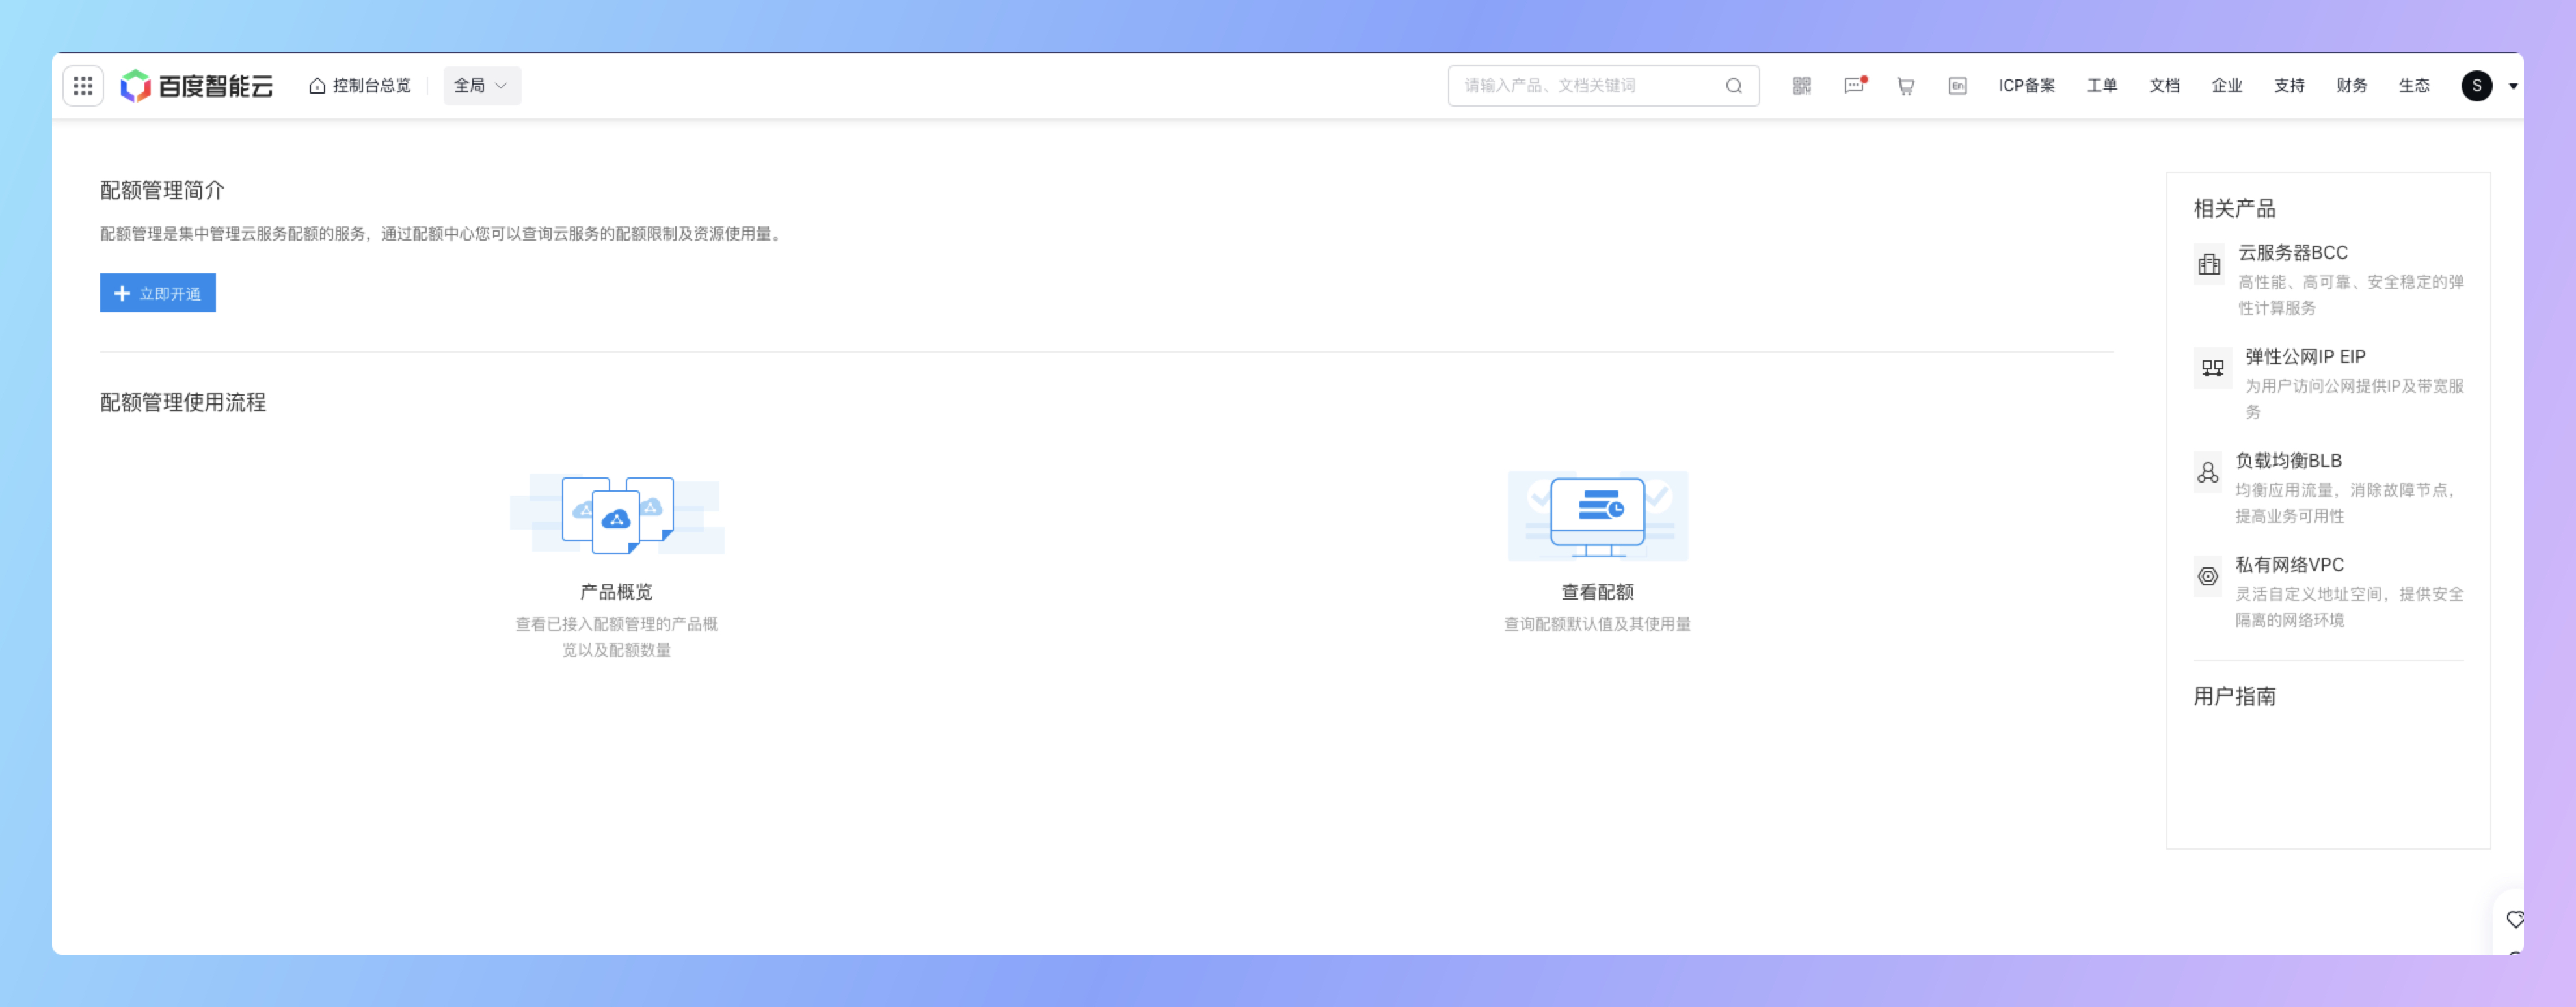Open 支持 menu item
Viewport: 2576px width, 1007px height.
[x=2290, y=86]
